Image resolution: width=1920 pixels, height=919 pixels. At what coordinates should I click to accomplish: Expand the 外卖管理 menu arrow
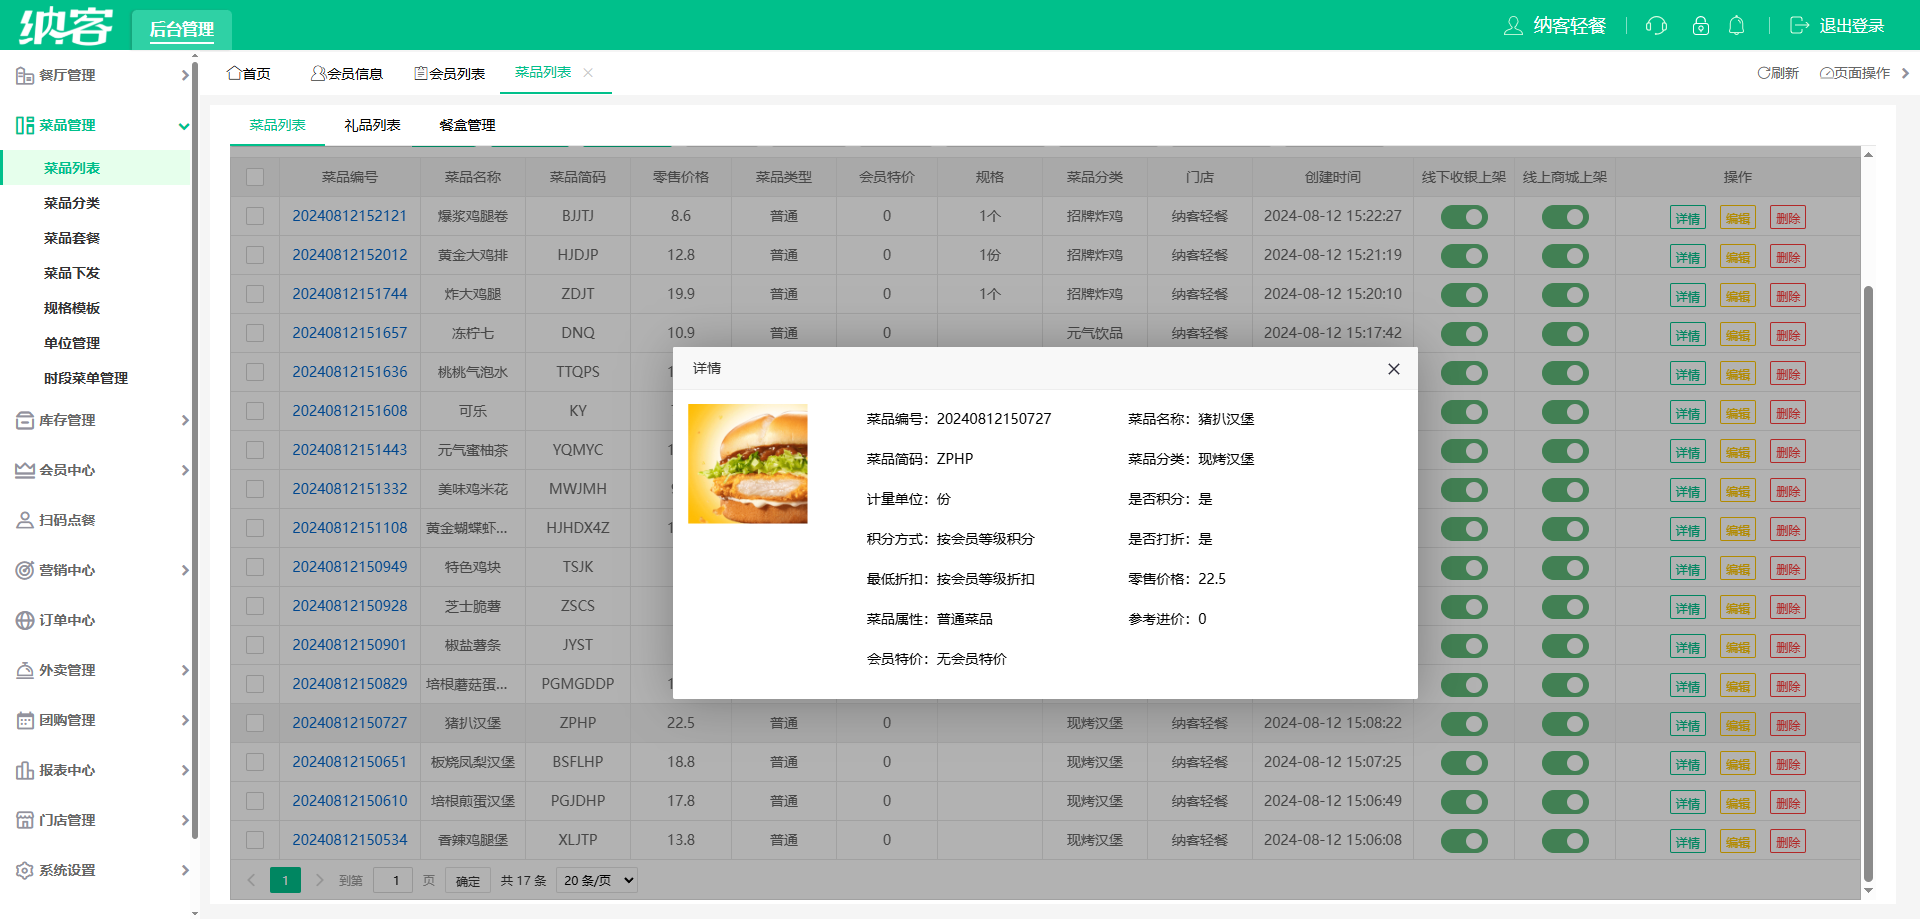[x=184, y=670]
